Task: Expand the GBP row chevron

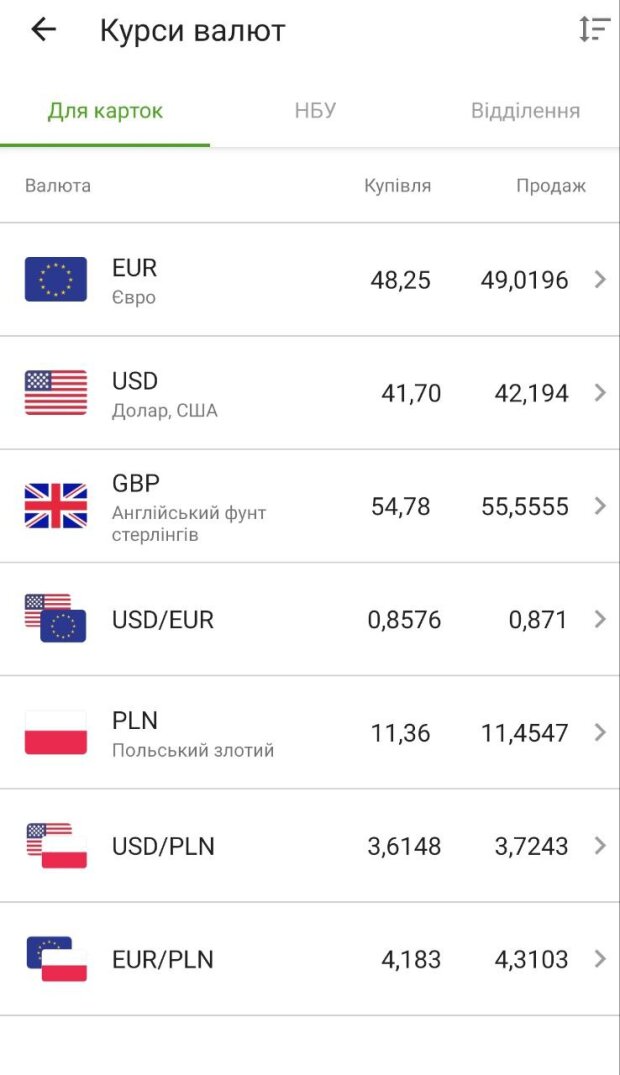Action: click(x=600, y=506)
